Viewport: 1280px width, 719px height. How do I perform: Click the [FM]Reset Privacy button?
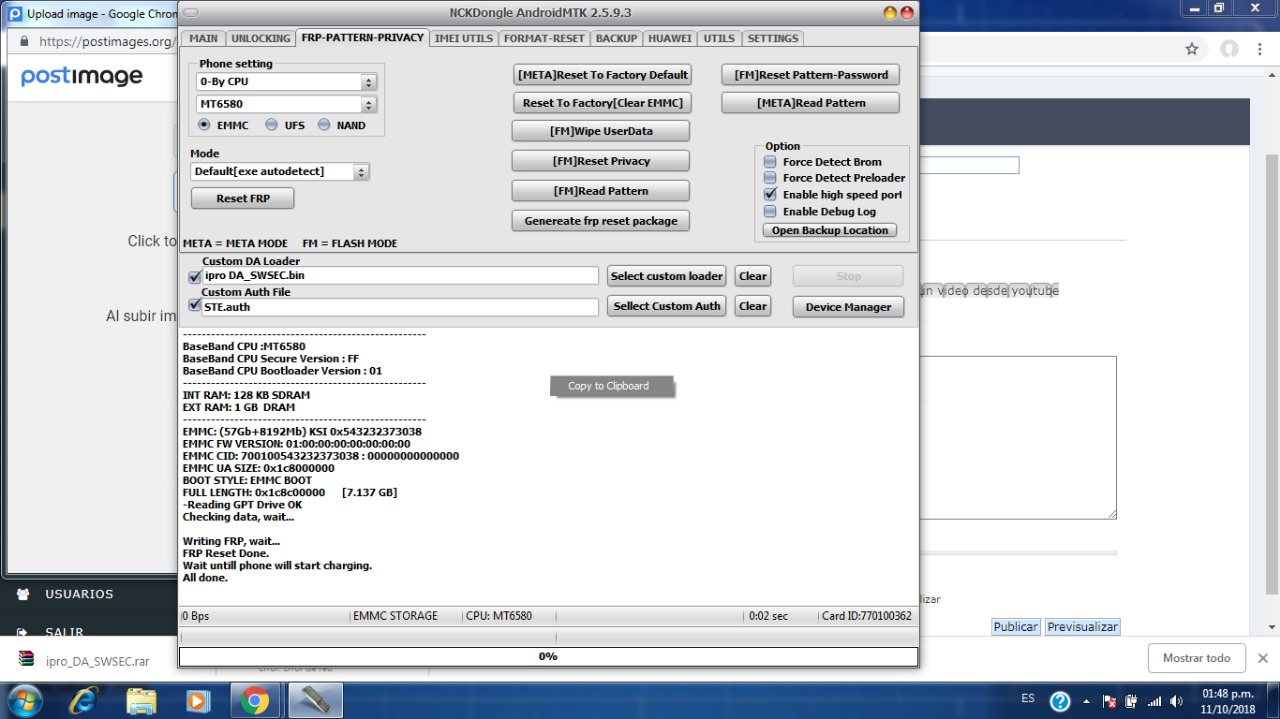tap(601, 161)
